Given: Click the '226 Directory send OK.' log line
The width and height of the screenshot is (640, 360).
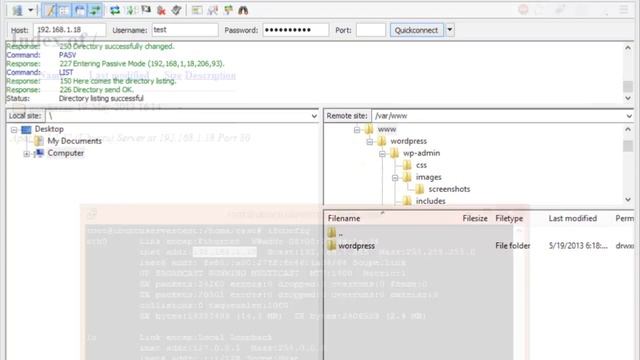Looking at the screenshot, I should 96,90.
